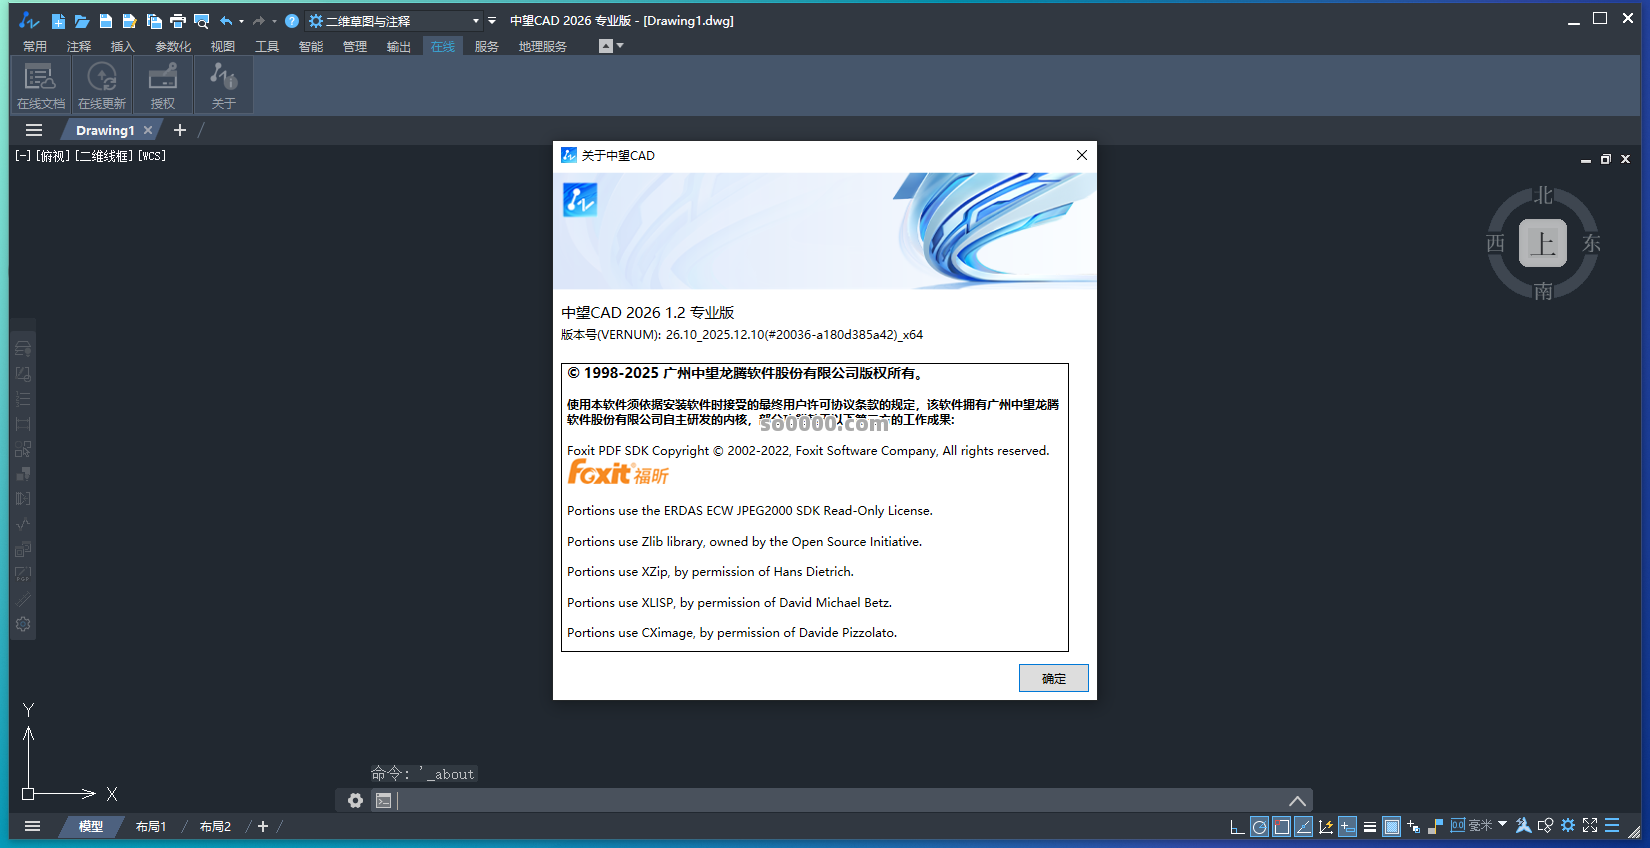Add a new drawing tab with plus
Image resolution: width=1650 pixels, height=848 pixels.
click(180, 130)
